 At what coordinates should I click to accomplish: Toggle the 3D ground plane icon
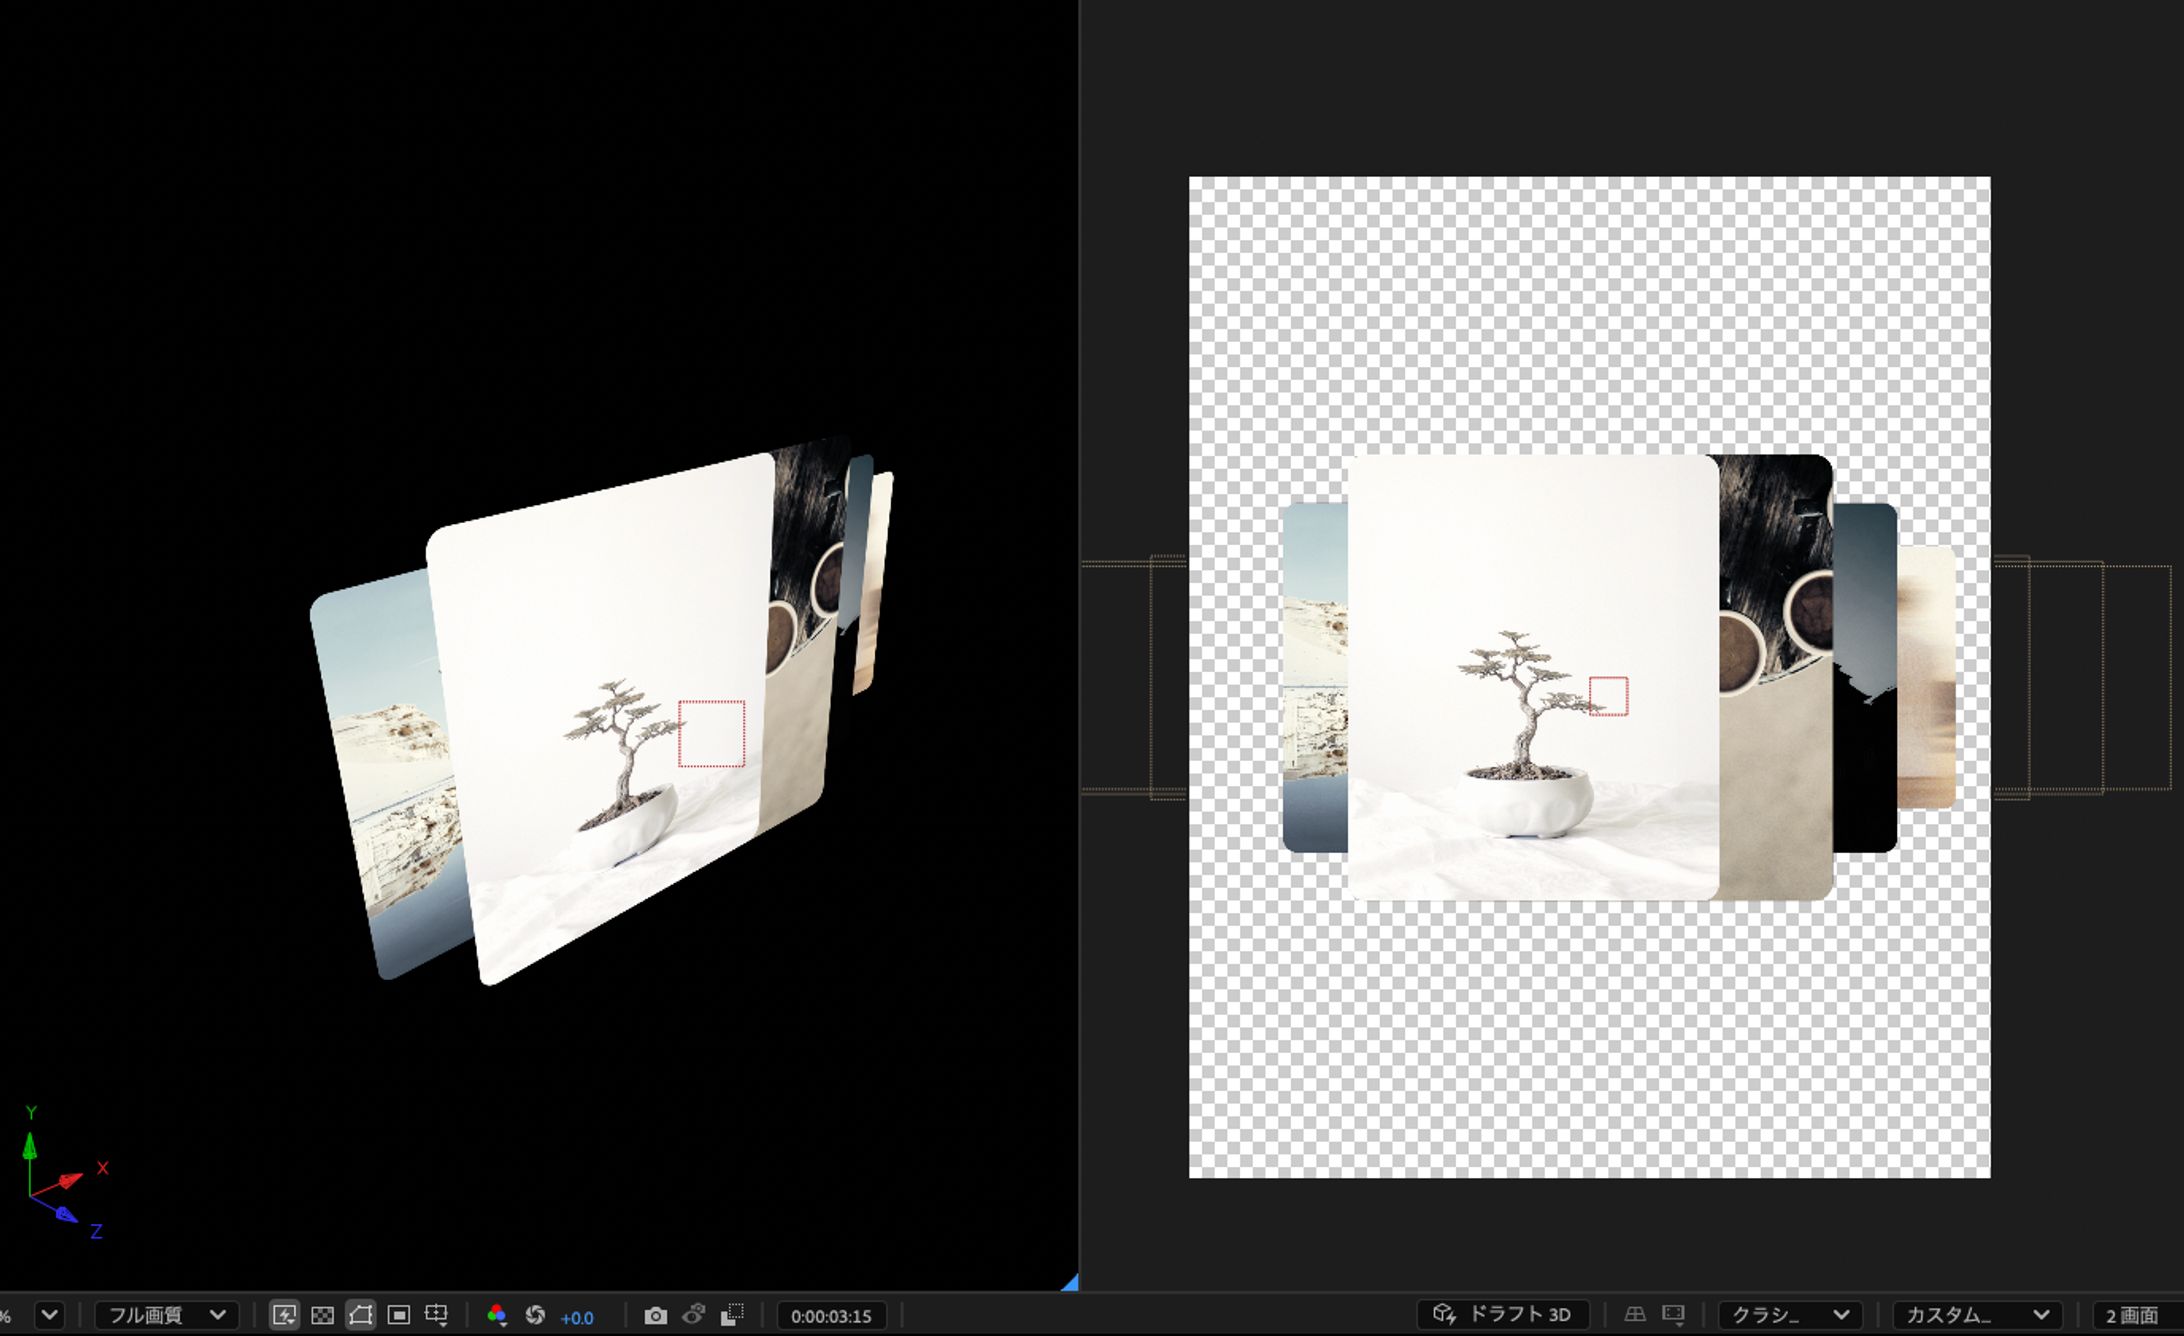tap(1635, 1314)
